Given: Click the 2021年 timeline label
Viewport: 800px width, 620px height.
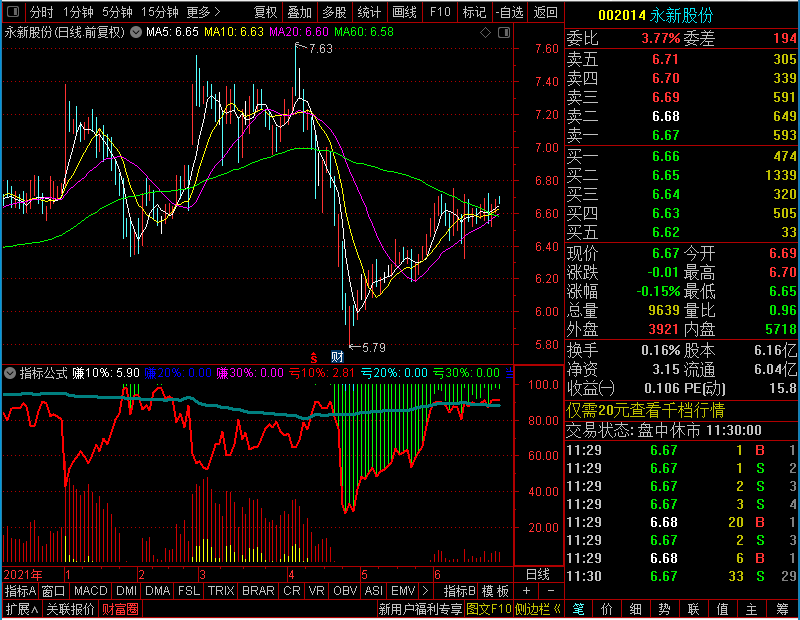Looking at the screenshot, I should point(23,575).
